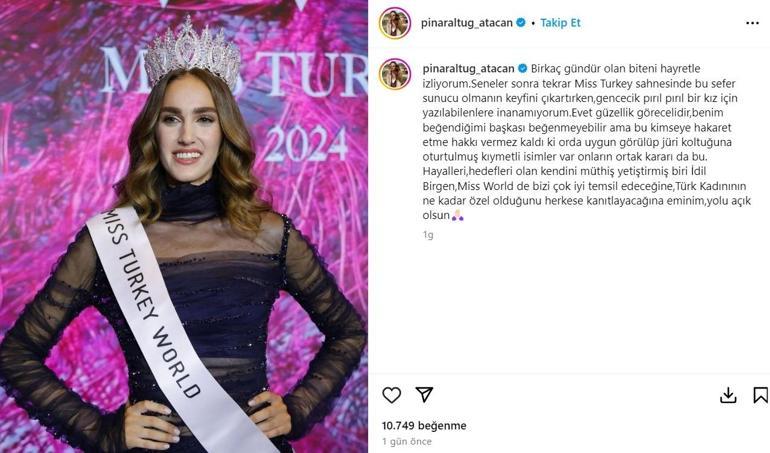Open pinaraltug_atacan profile from the caption username
The height and width of the screenshot is (453, 770).
click(x=468, y=68)
